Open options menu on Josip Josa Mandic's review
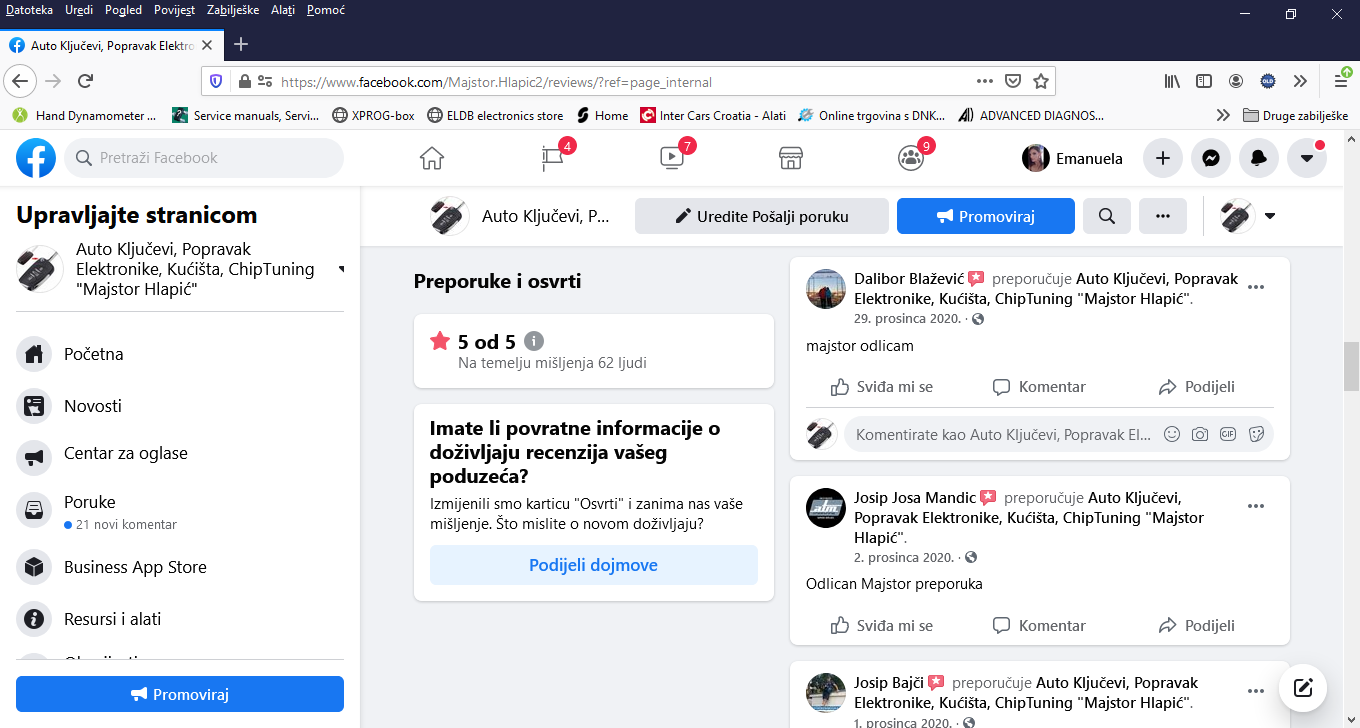This screenshot has width=1360, height=728. tap(1256, 506)
